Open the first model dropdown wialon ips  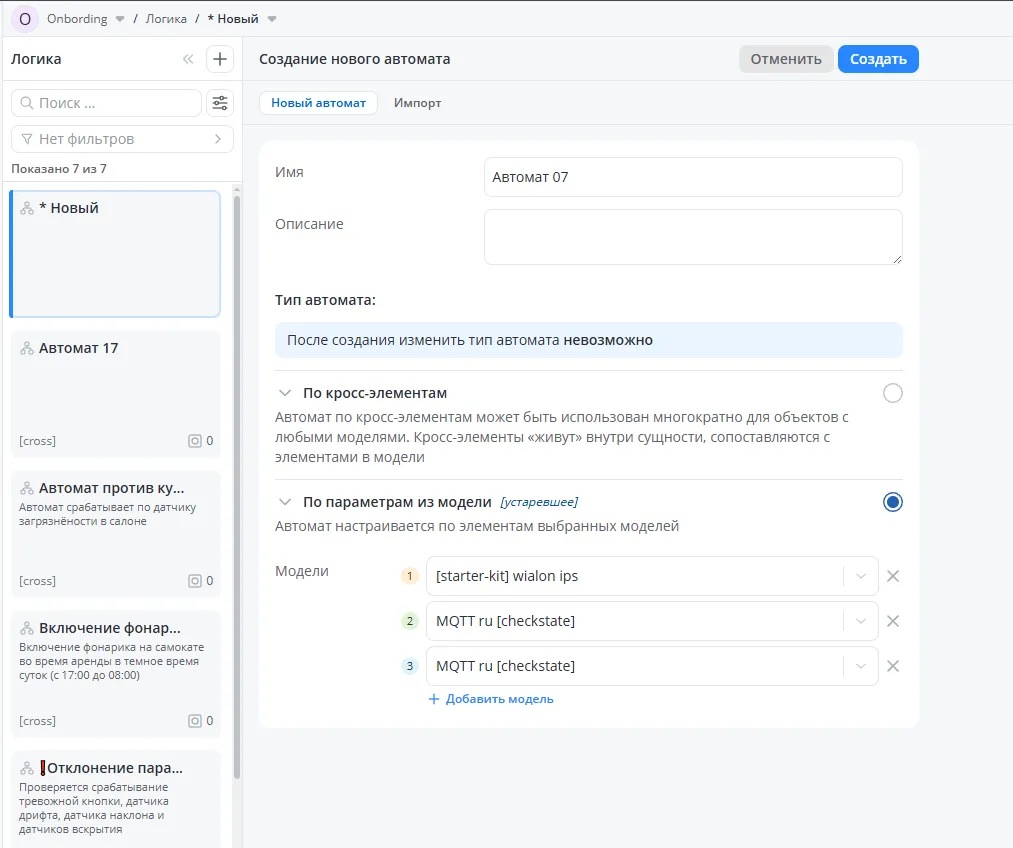(860, 576)
